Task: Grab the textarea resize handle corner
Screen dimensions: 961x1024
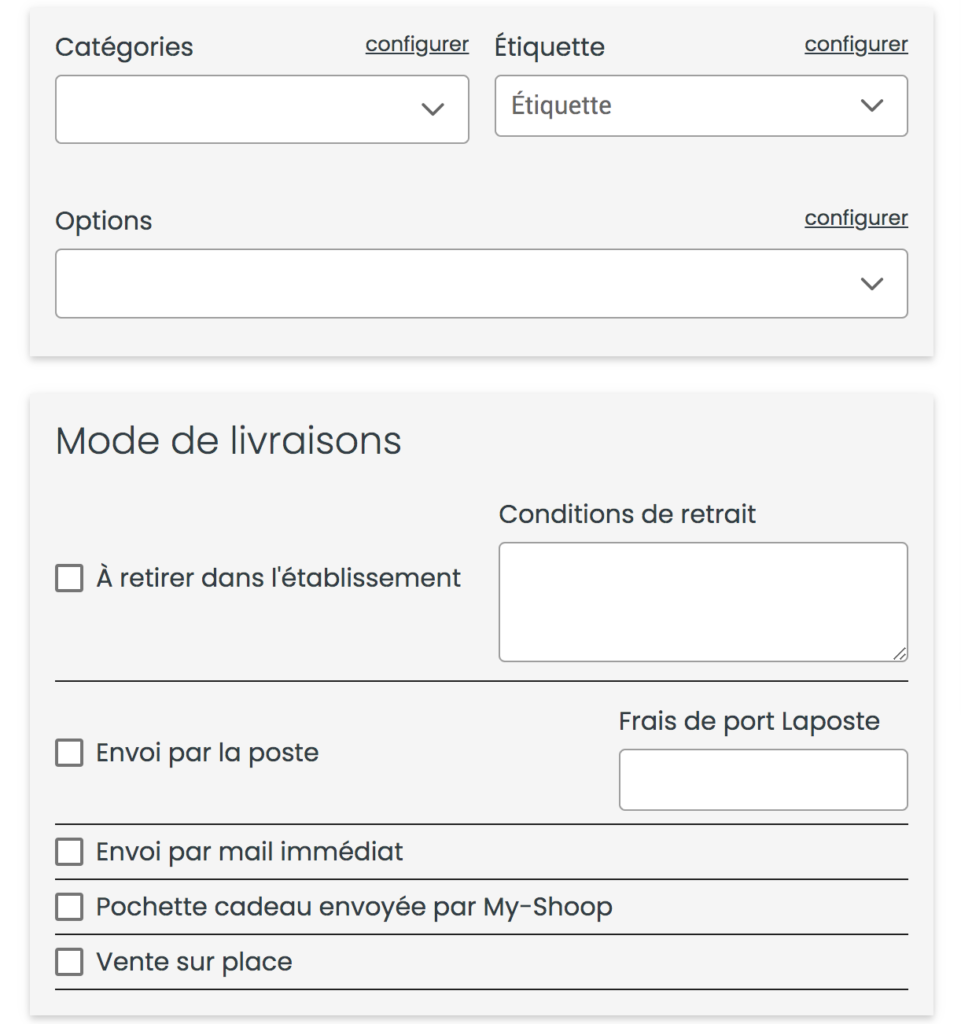Action: pyautogui.click(x=900, y=654)
